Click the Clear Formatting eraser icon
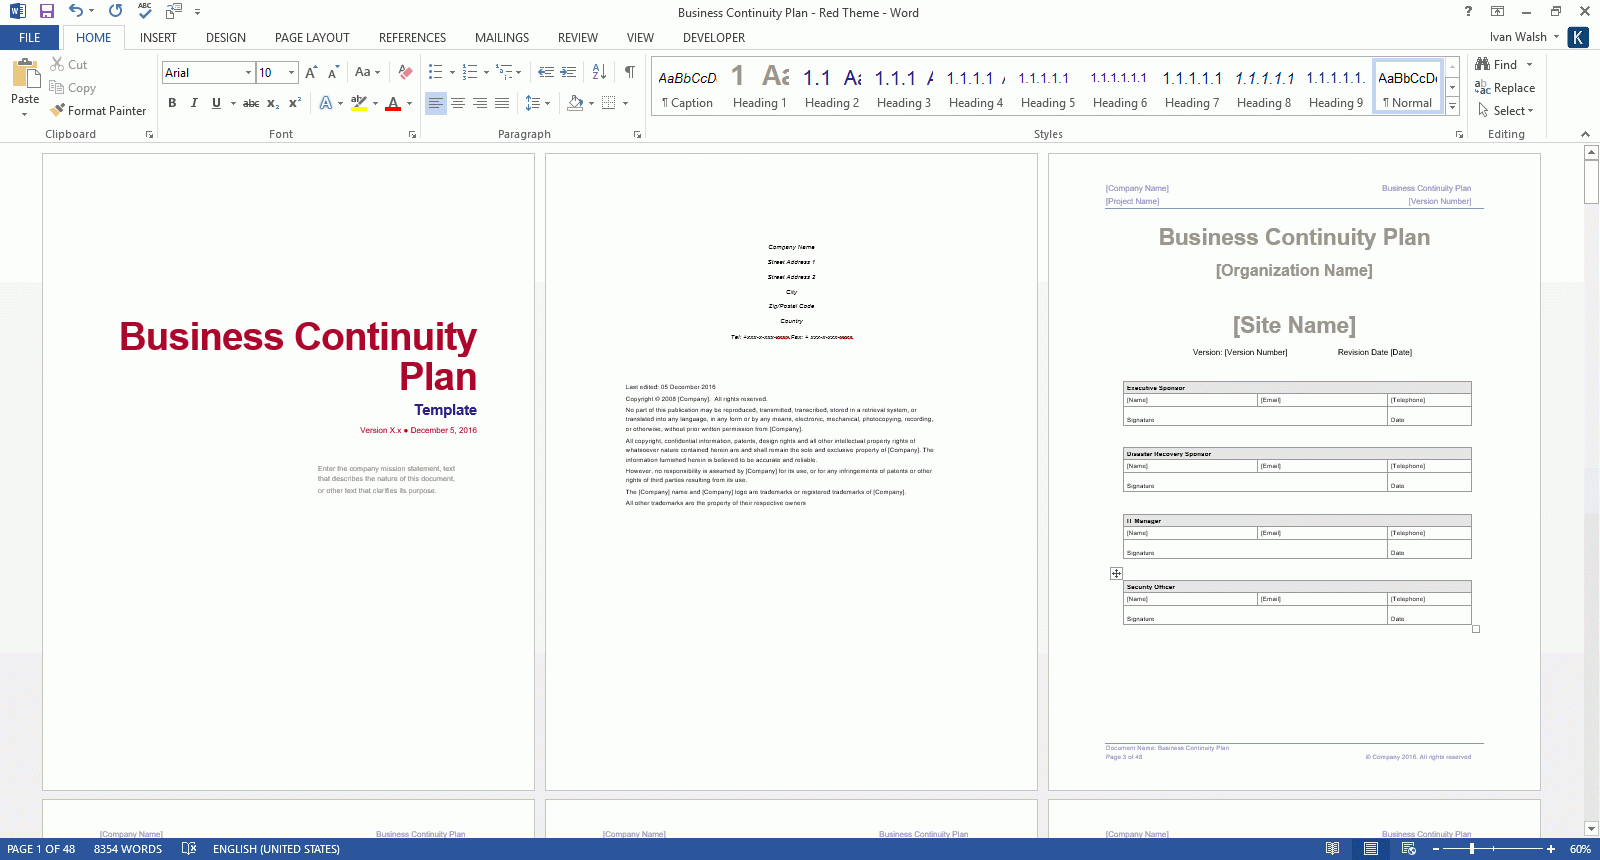 click(x=405, y=72)
